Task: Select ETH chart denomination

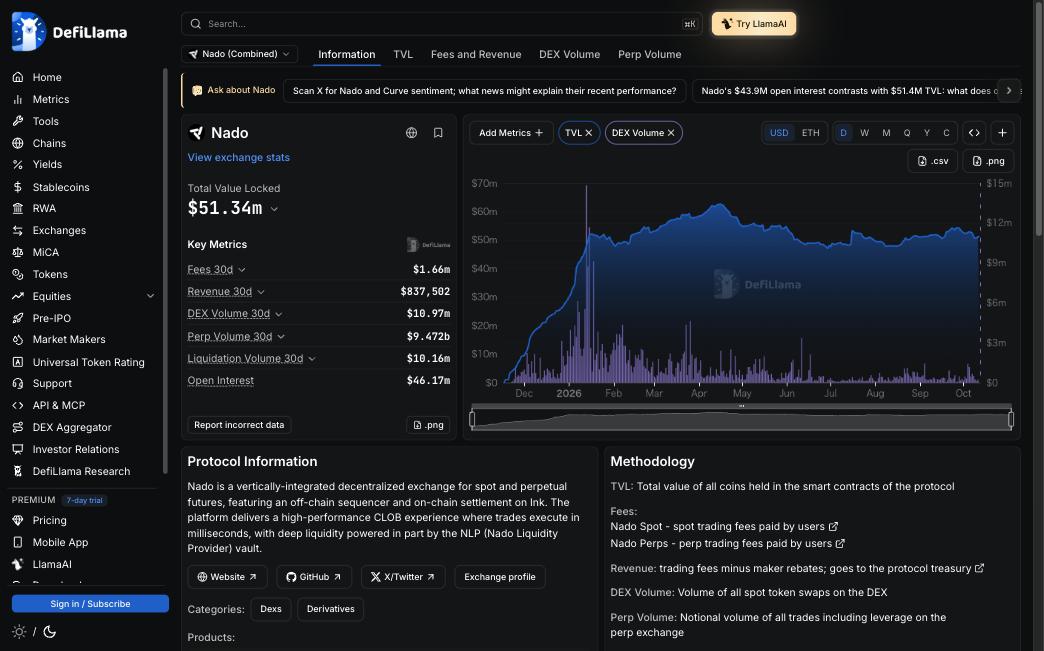Action: click(810, 133)
